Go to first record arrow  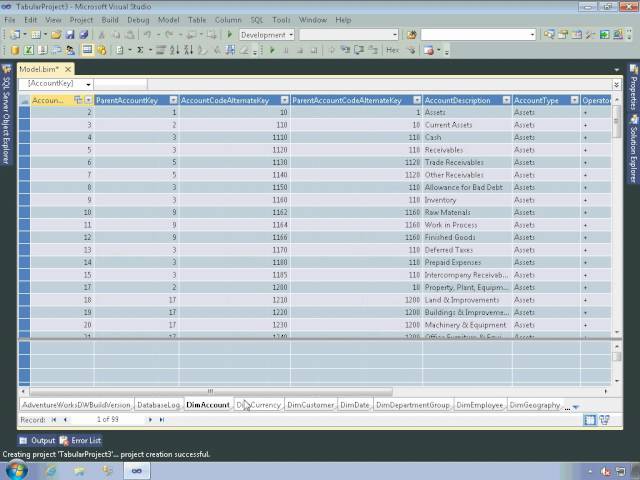coord(53,420)
